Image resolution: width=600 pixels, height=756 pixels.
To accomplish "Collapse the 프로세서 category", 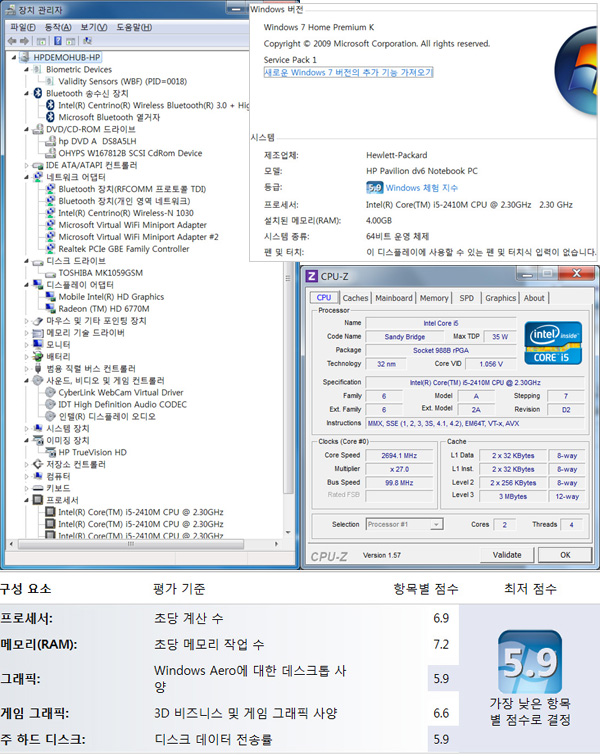I will [x=27, y=500].
